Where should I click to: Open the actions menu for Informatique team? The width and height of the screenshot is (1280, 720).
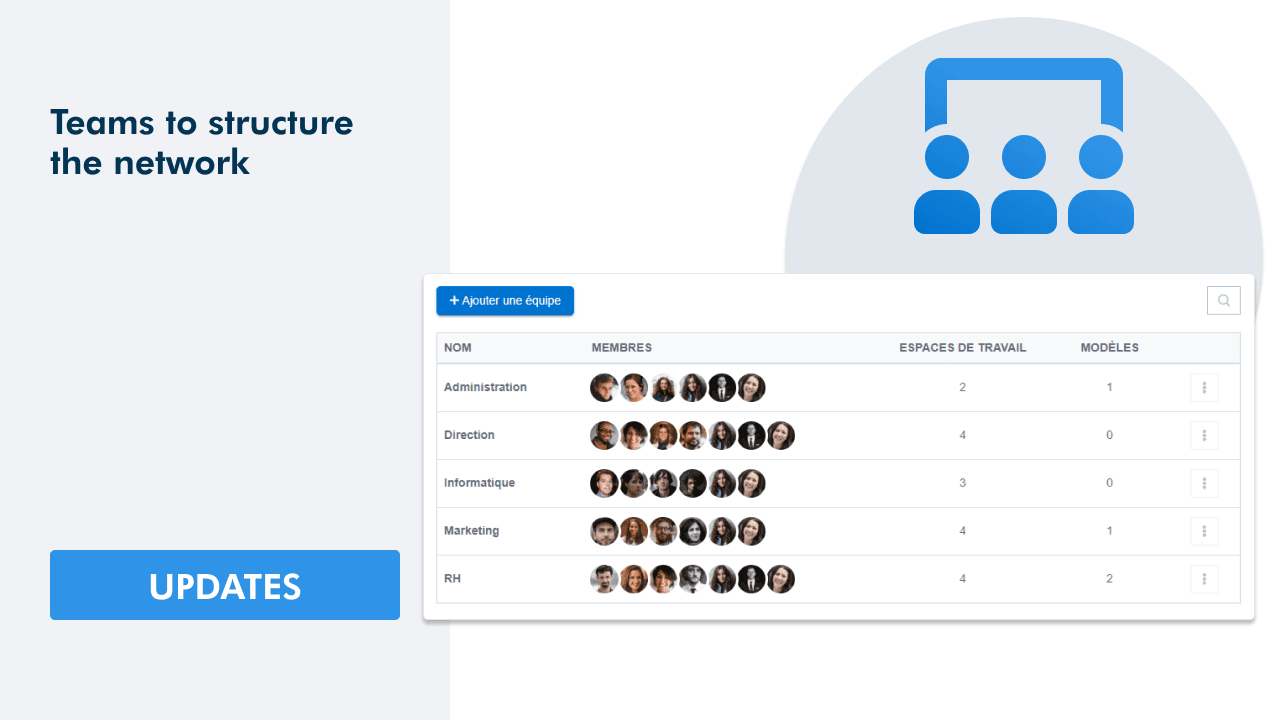click(x=1204, y=483)
